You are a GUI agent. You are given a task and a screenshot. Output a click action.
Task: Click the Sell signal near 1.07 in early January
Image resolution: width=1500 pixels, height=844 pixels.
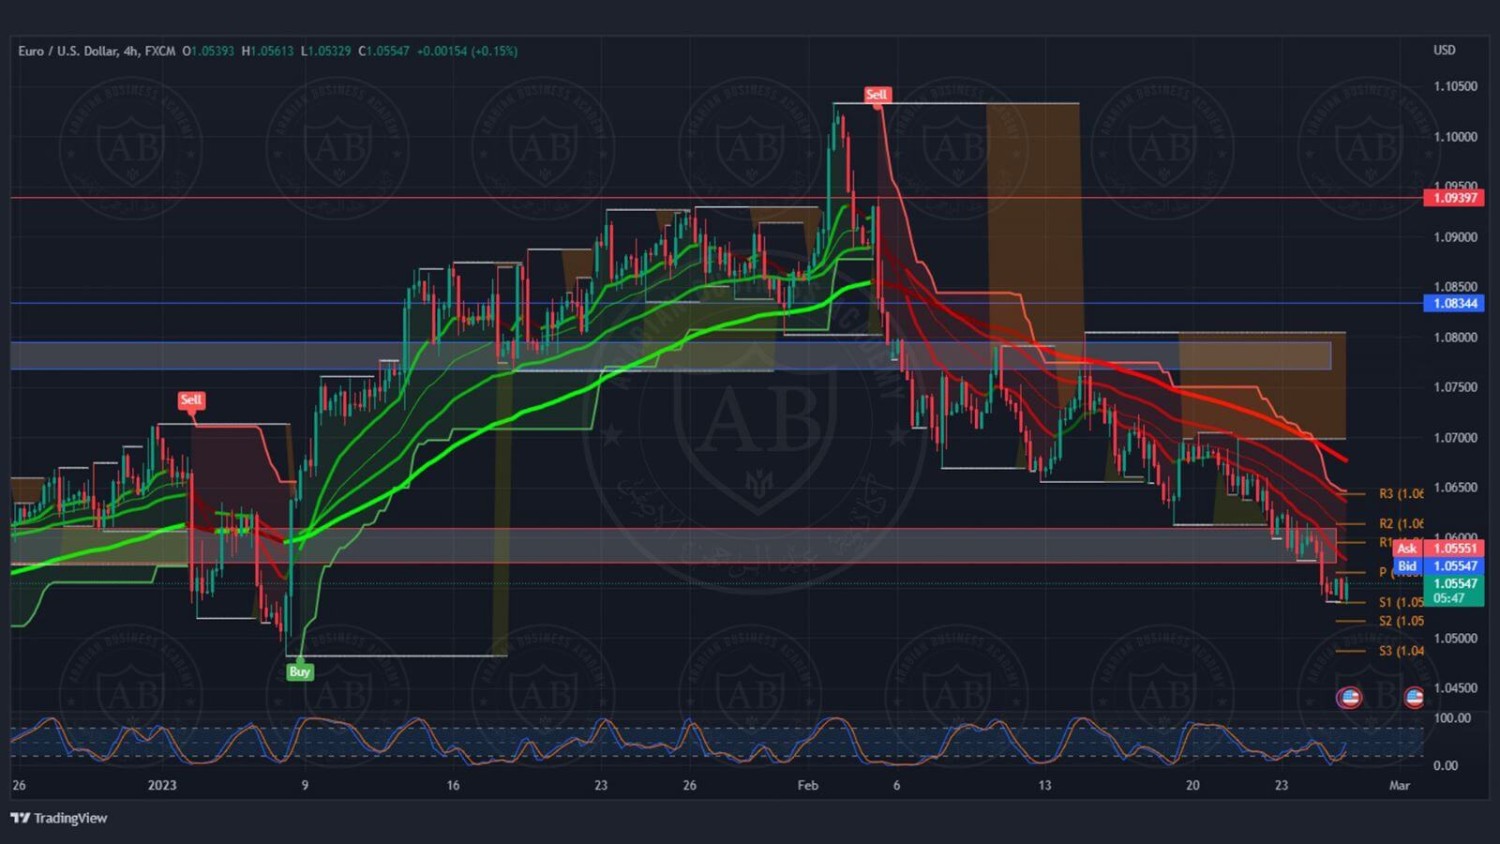coord(190,400)
